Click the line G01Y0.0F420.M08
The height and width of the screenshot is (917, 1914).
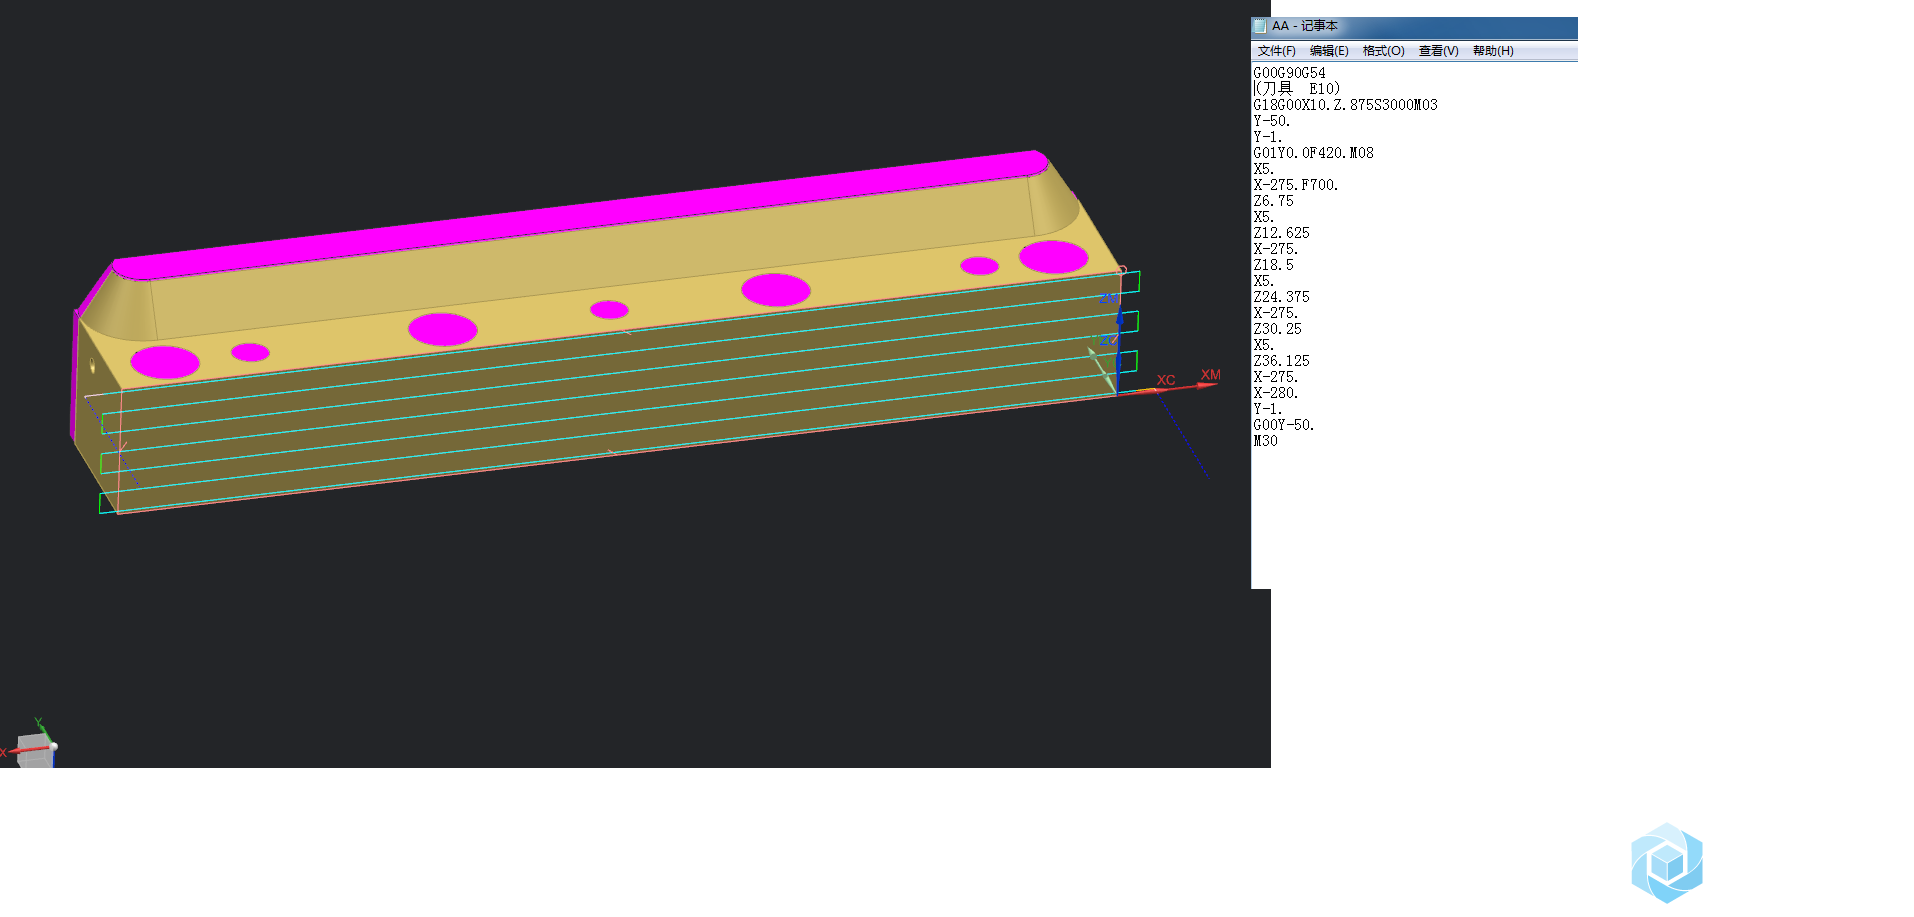coord(1313,153)
